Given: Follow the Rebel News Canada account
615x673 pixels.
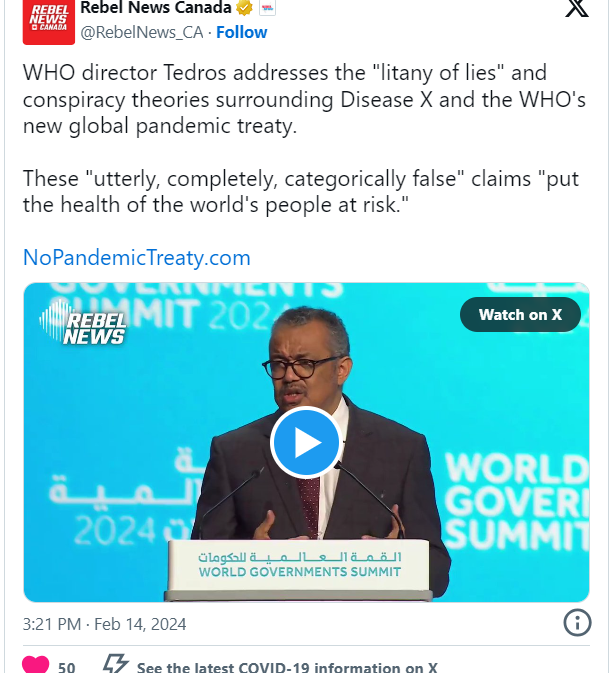Looking at the screenshot, I should [x=241, y=32].
